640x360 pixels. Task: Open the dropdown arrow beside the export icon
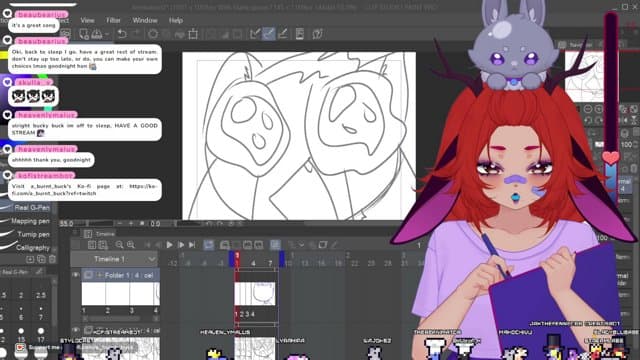(x=107, y=34)
